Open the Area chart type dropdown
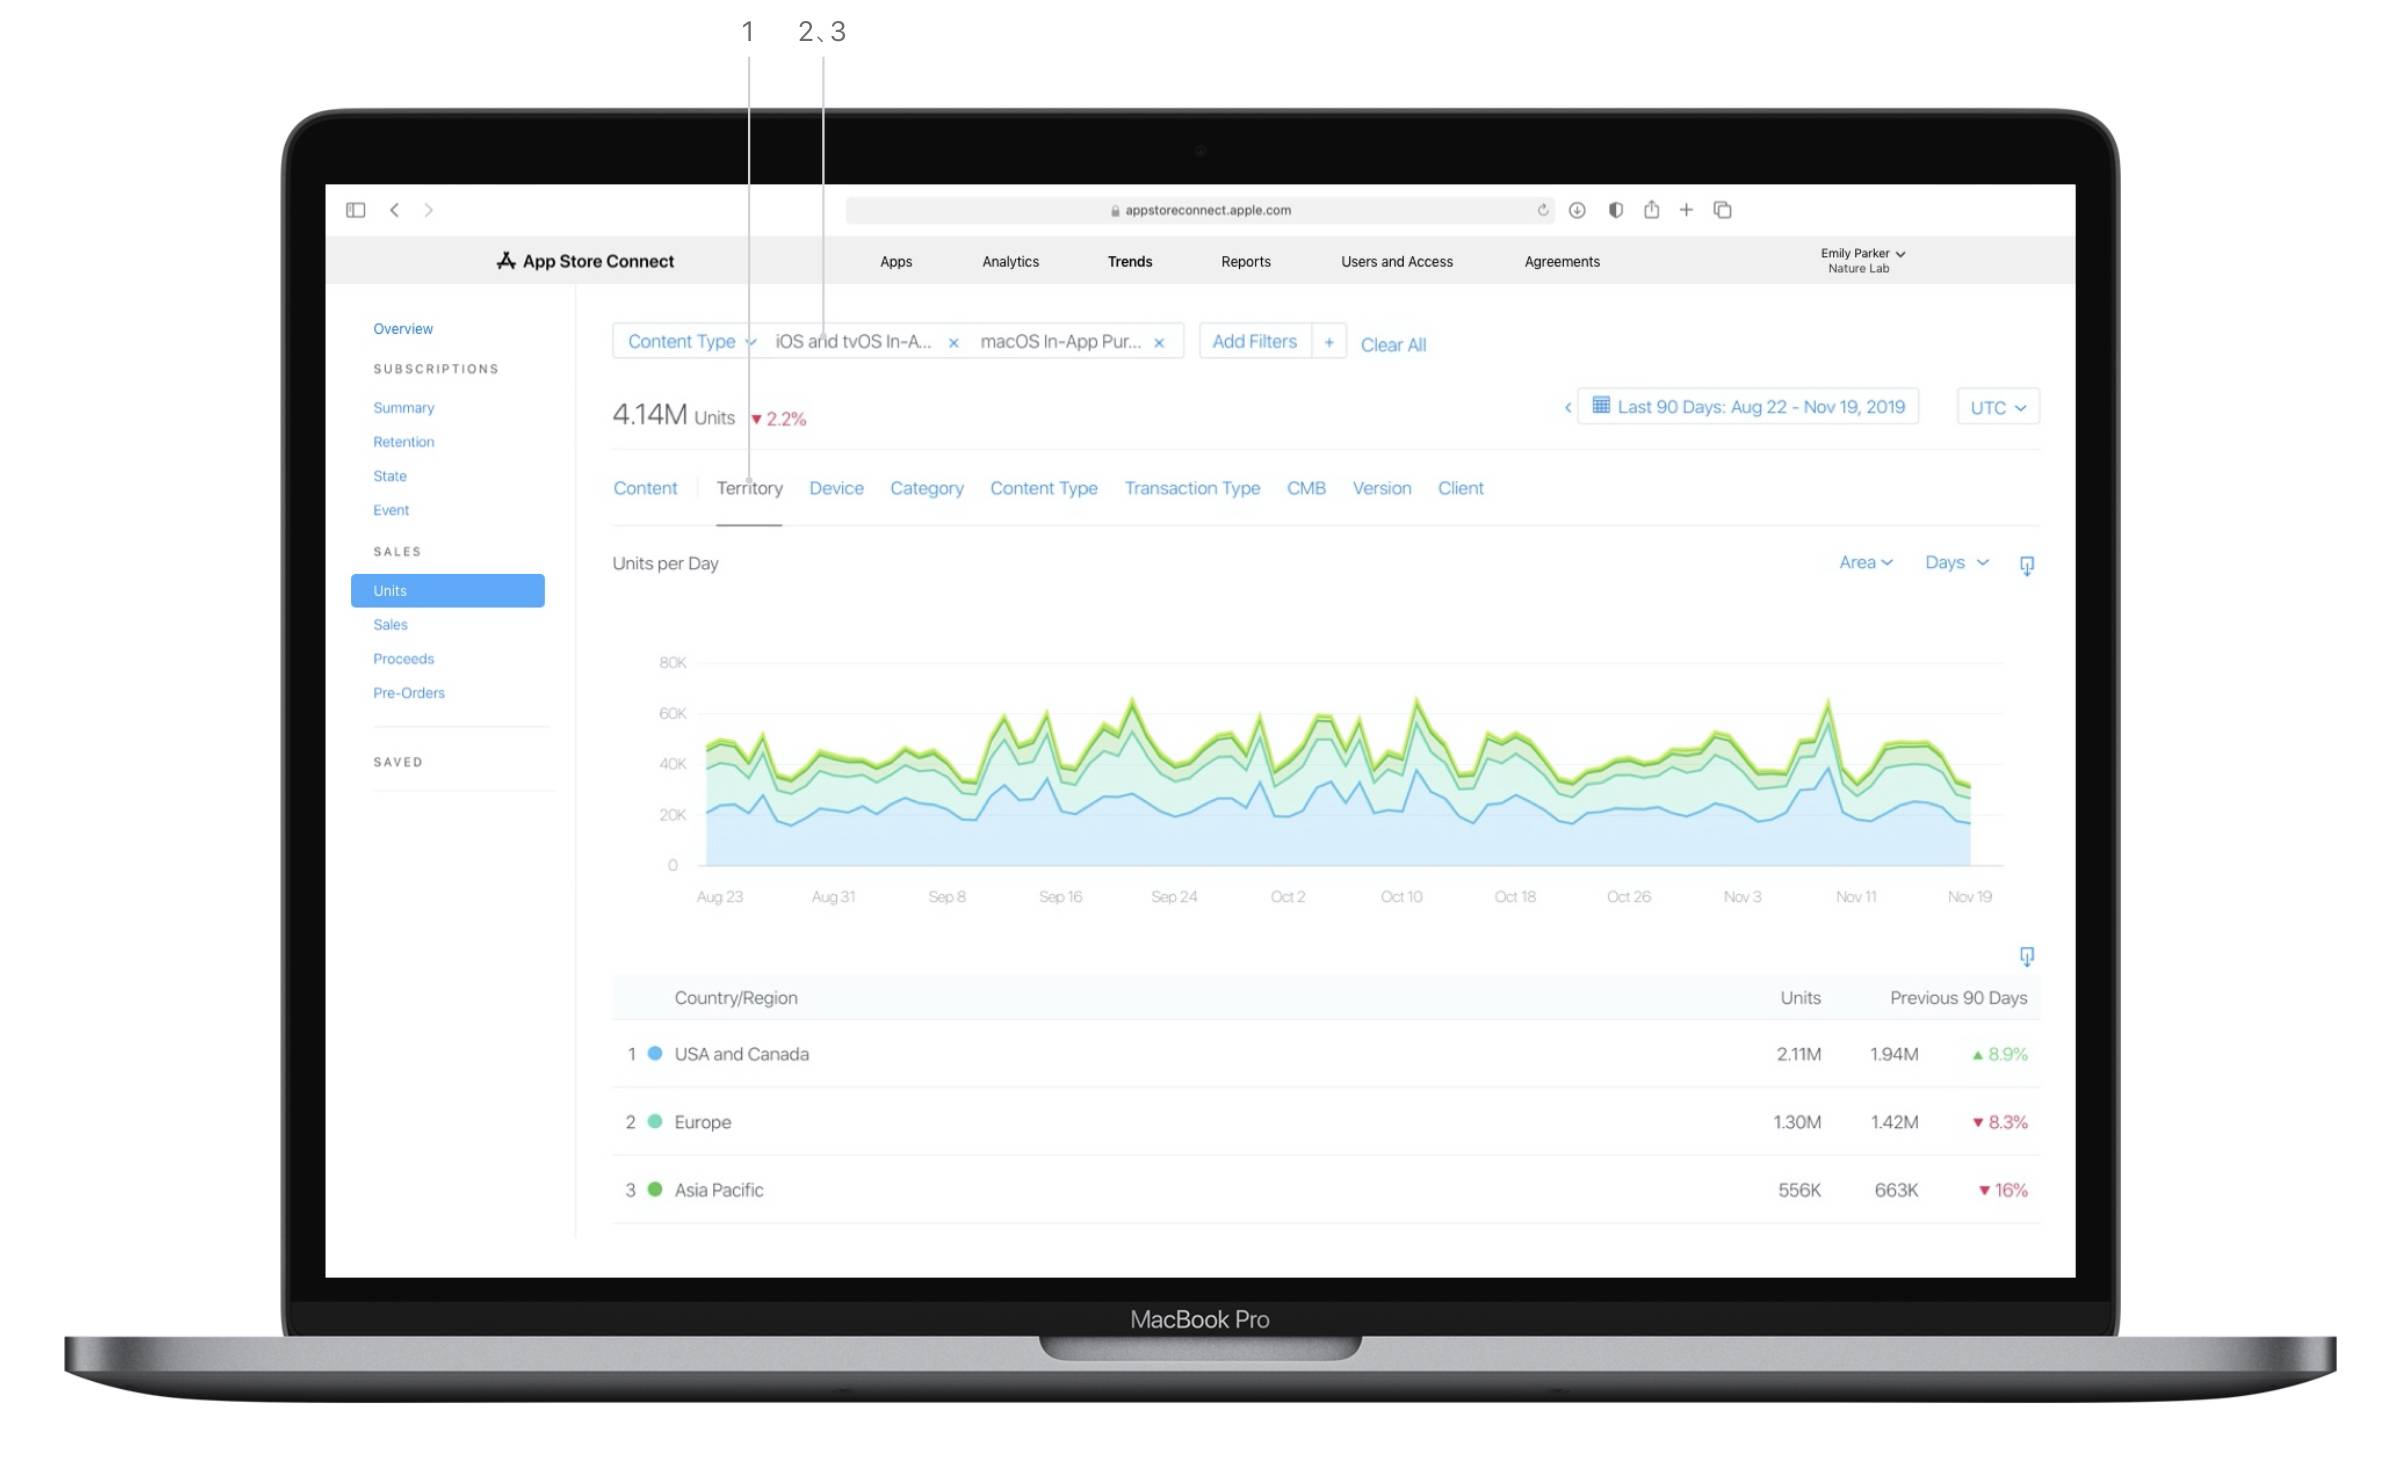This screenshot has height=1466, width=2388. coord(1866,562)
